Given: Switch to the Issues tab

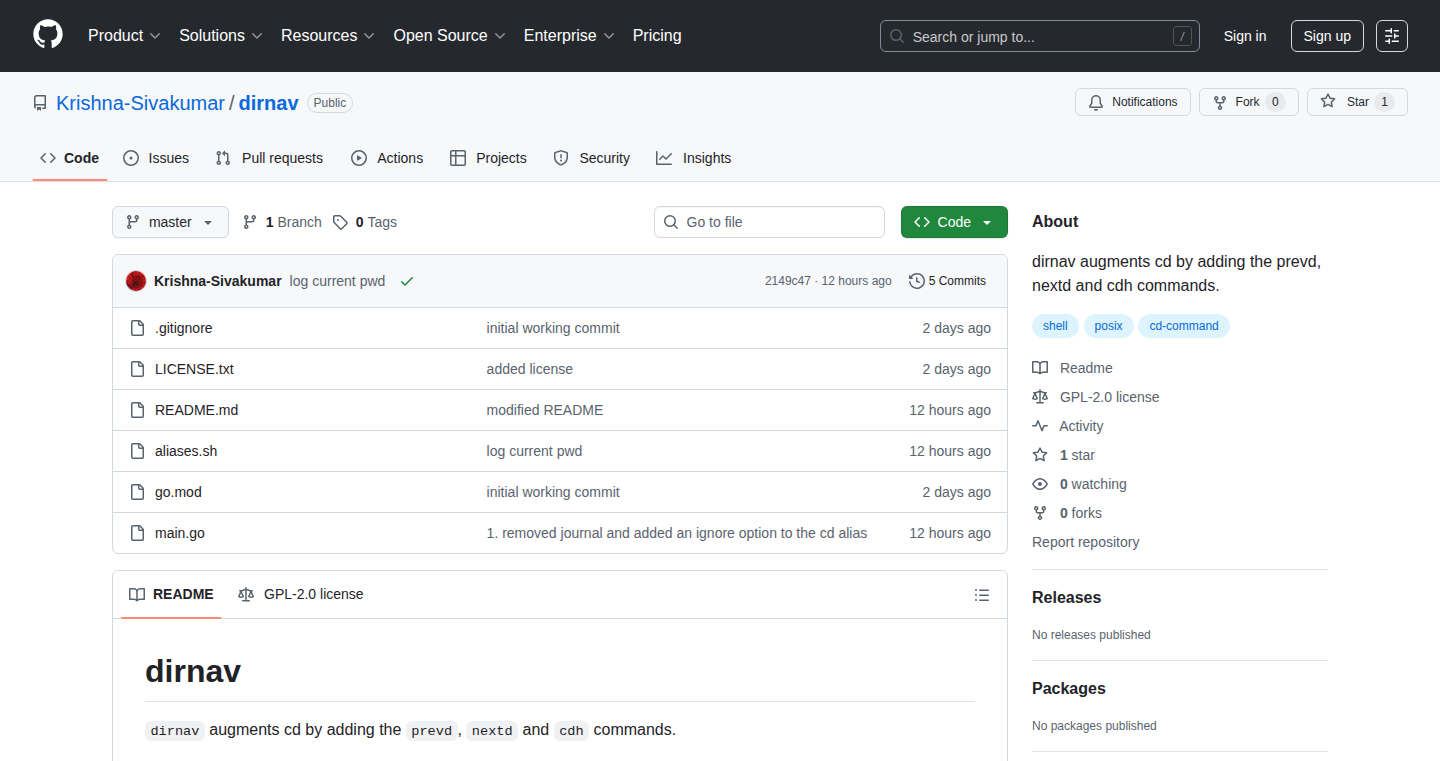Looking at the screenshot, I should tap(156, 158).
